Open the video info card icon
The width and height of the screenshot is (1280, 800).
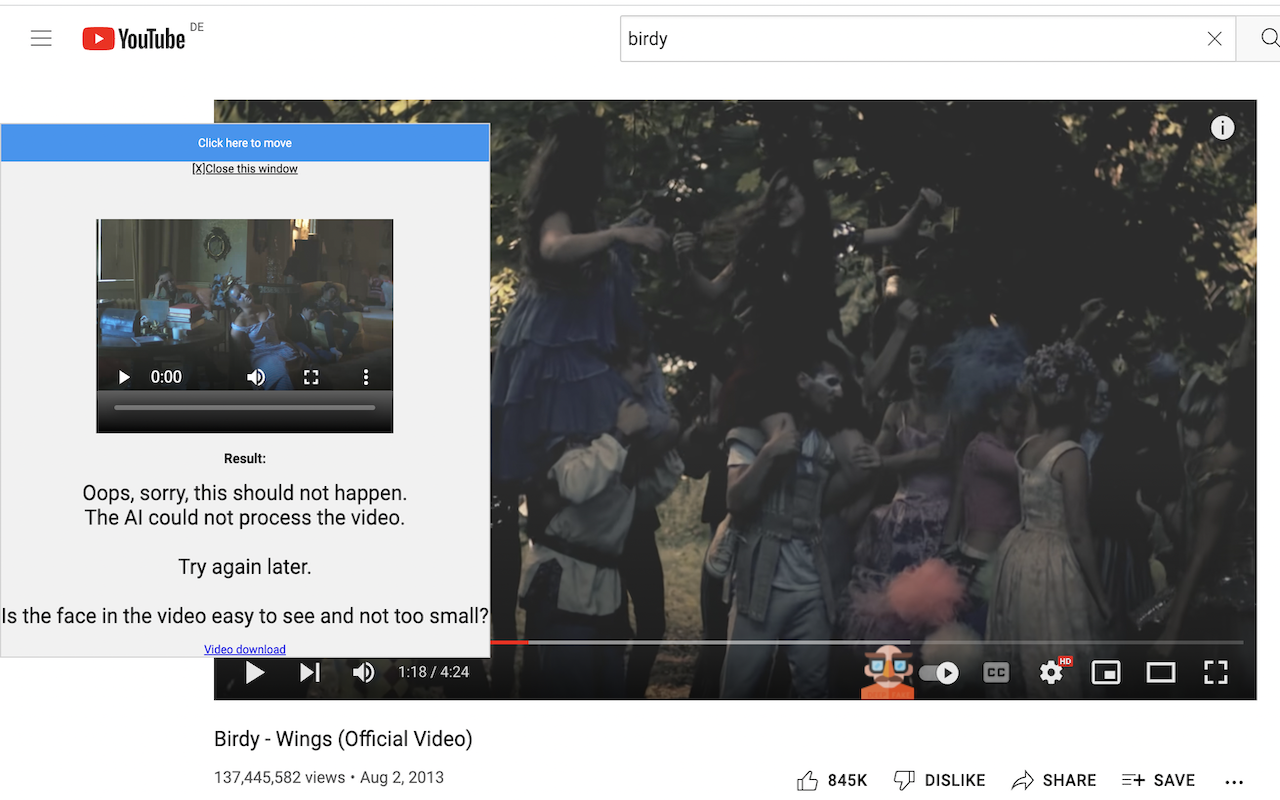(x=1222, y=128)
